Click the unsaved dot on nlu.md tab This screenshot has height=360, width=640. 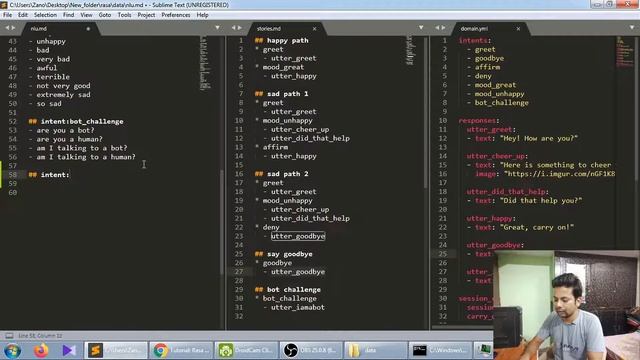coord(88,29)
